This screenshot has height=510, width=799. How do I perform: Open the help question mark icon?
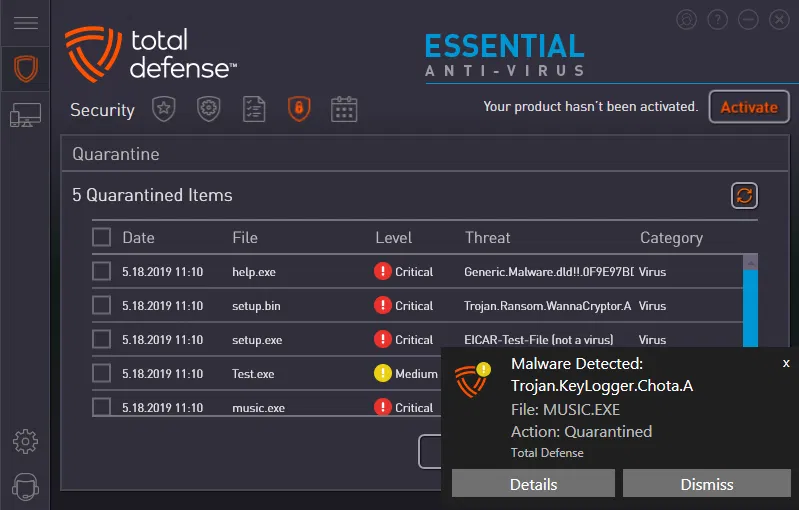point(717,20)
